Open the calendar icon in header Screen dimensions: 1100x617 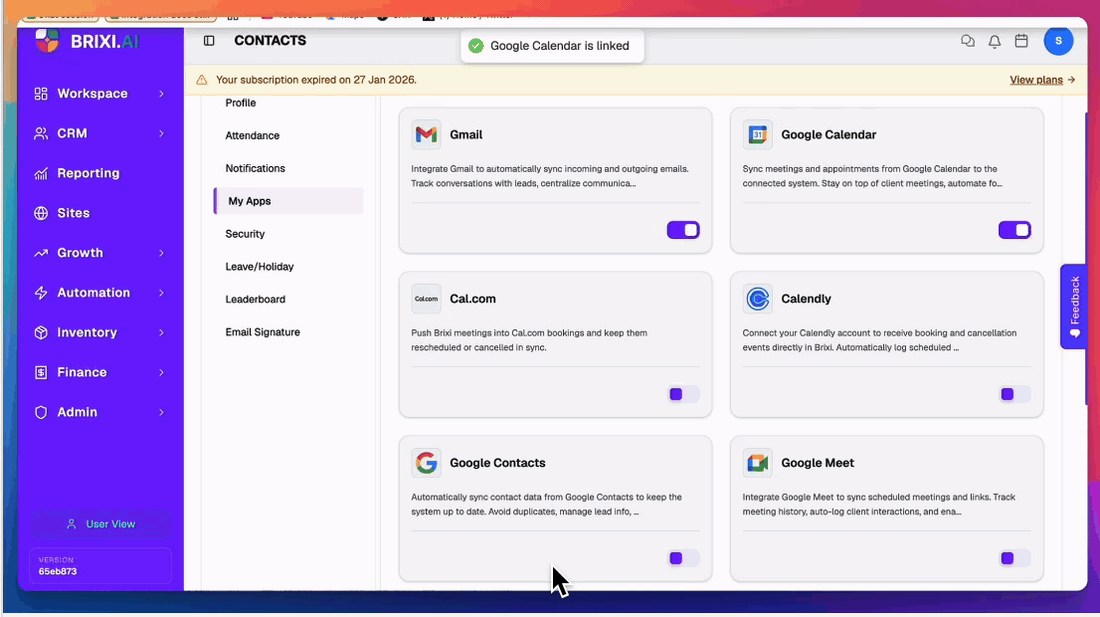click(1021, 41)
